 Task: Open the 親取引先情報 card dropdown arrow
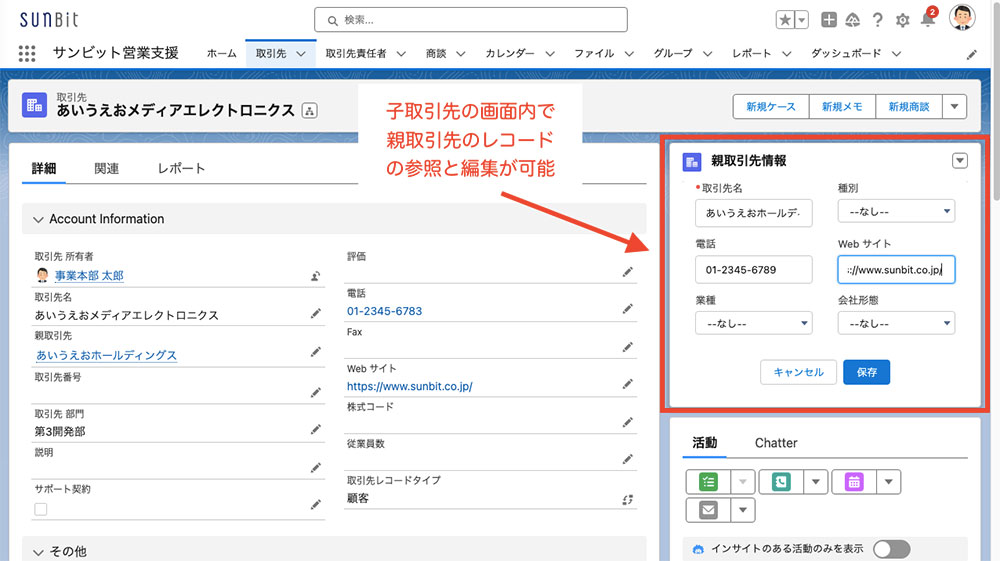[x=960, y=161]
